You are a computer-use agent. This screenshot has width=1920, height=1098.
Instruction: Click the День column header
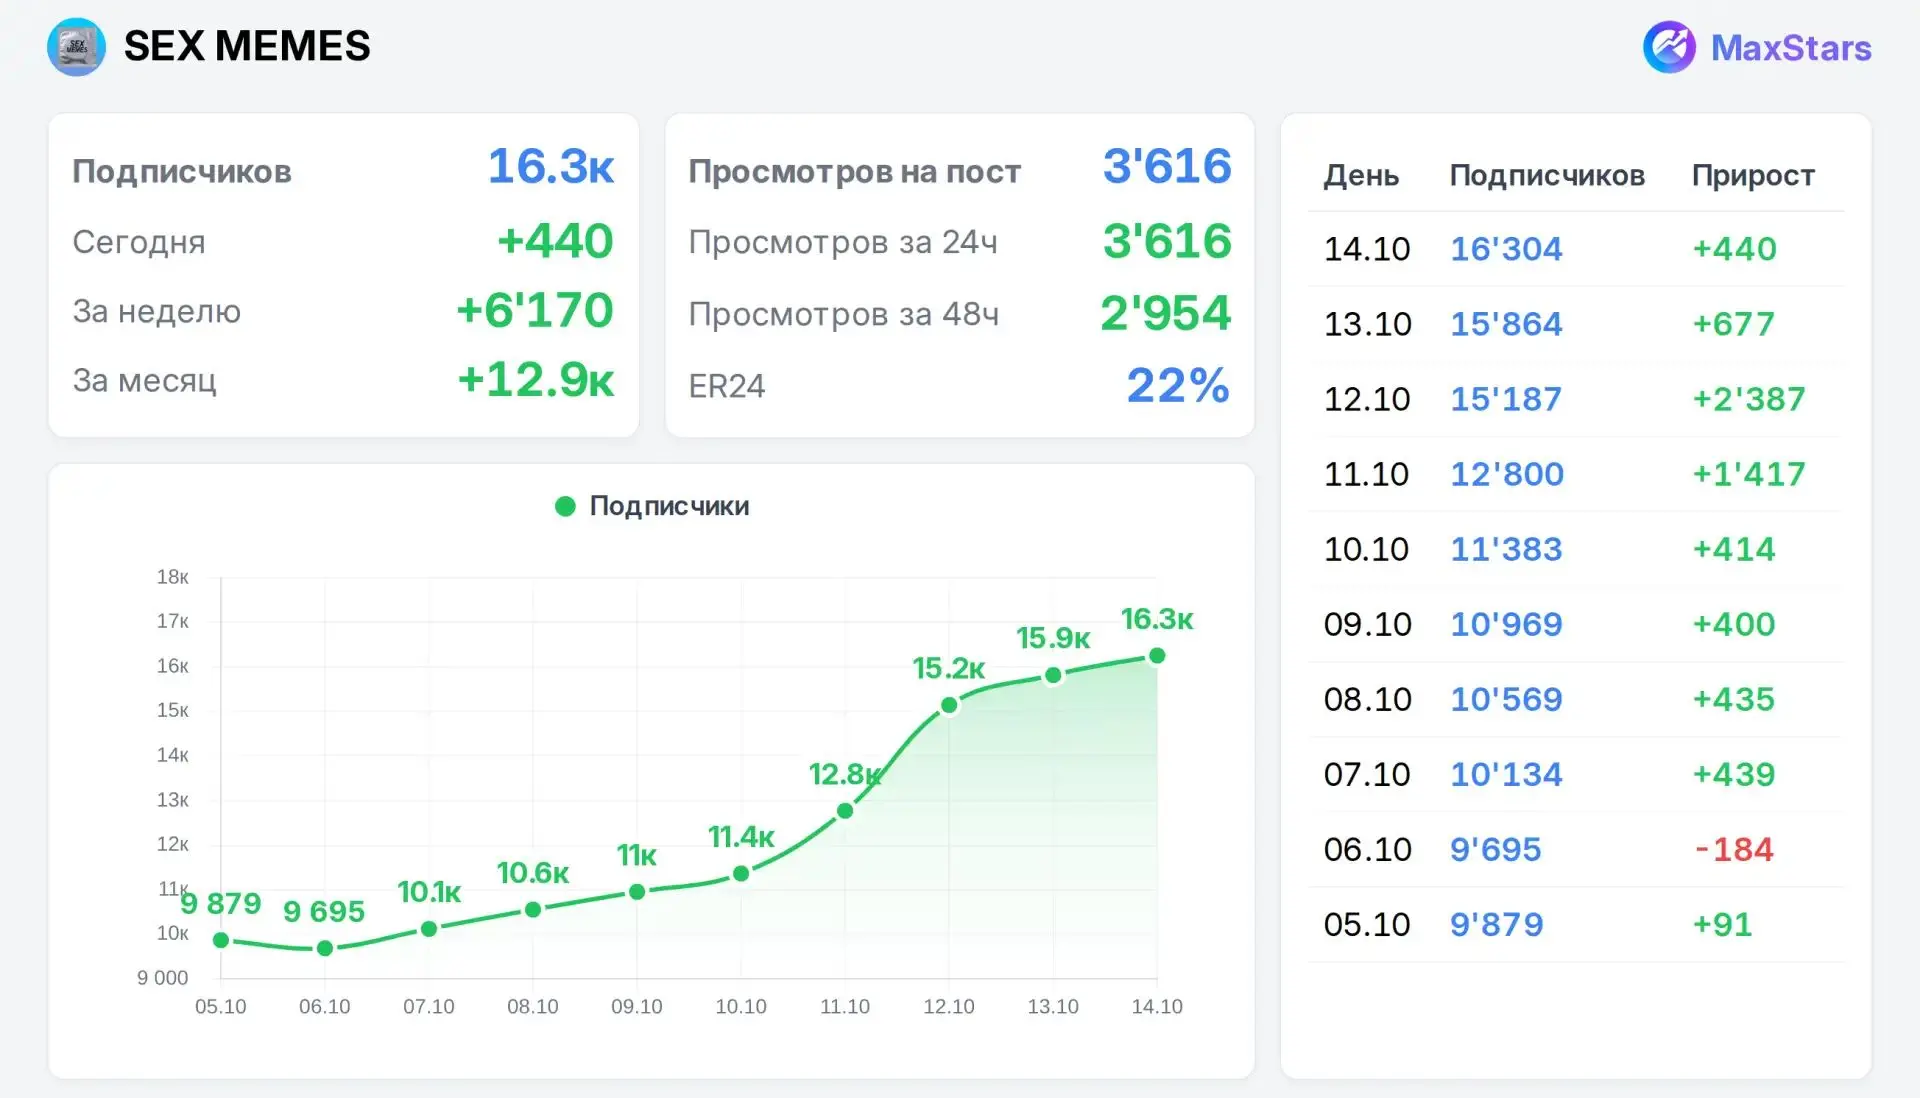pos(1361,175)
